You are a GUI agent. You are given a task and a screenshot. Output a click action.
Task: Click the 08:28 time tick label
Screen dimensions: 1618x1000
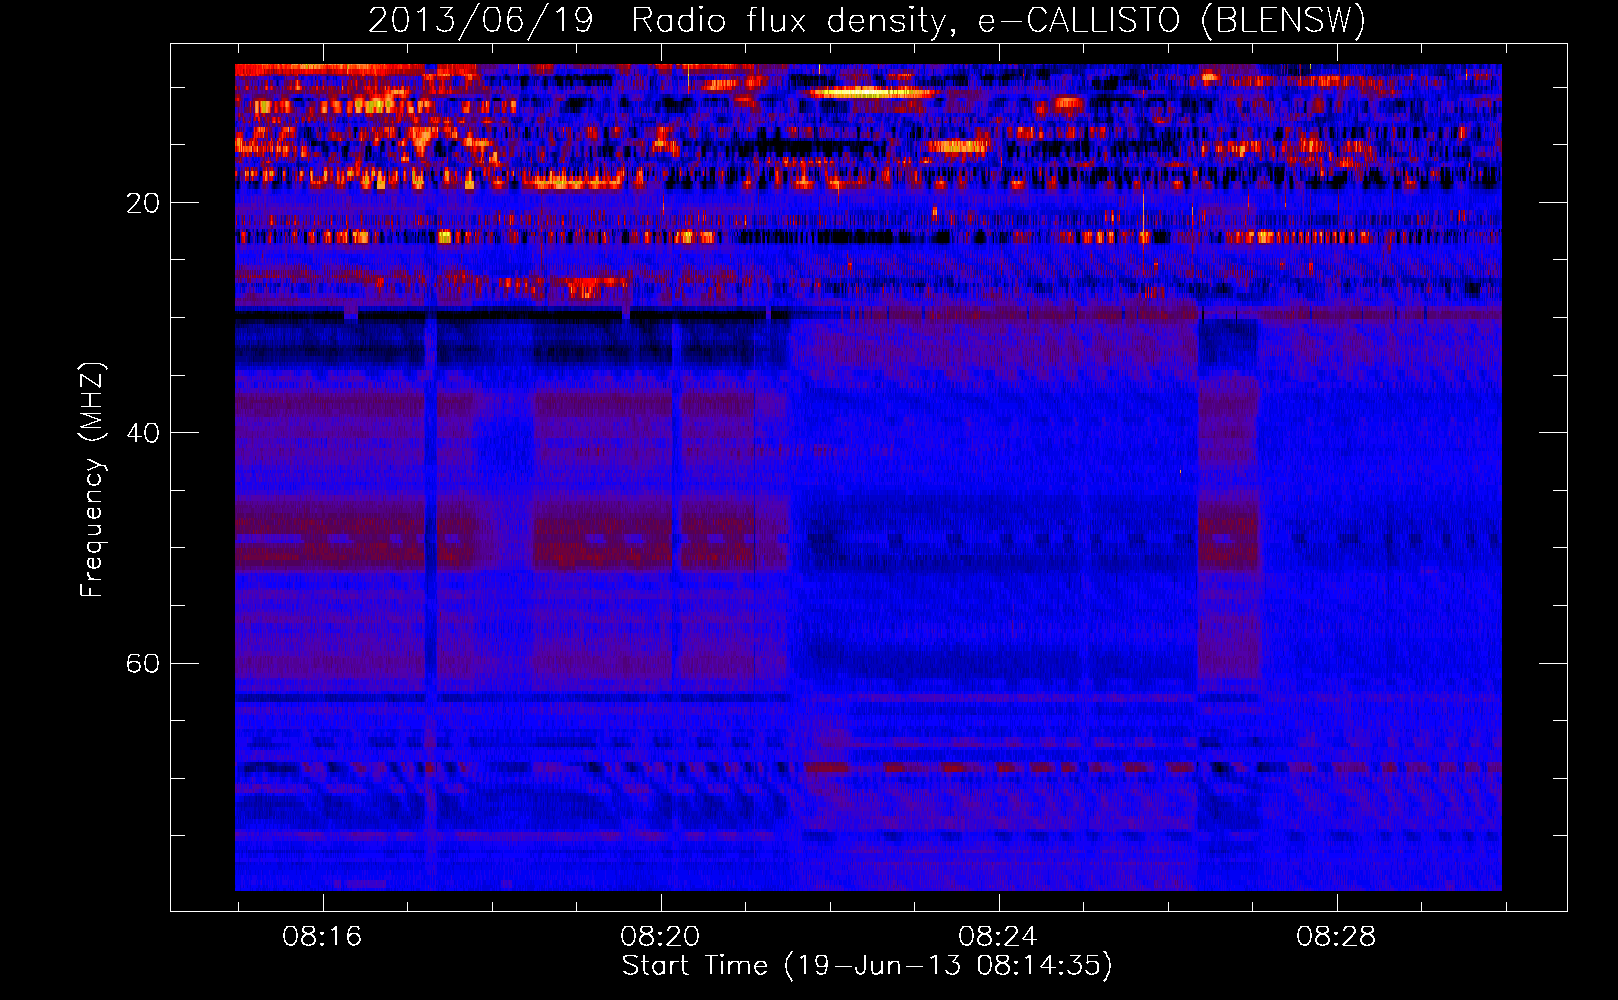coord(1336,936)
